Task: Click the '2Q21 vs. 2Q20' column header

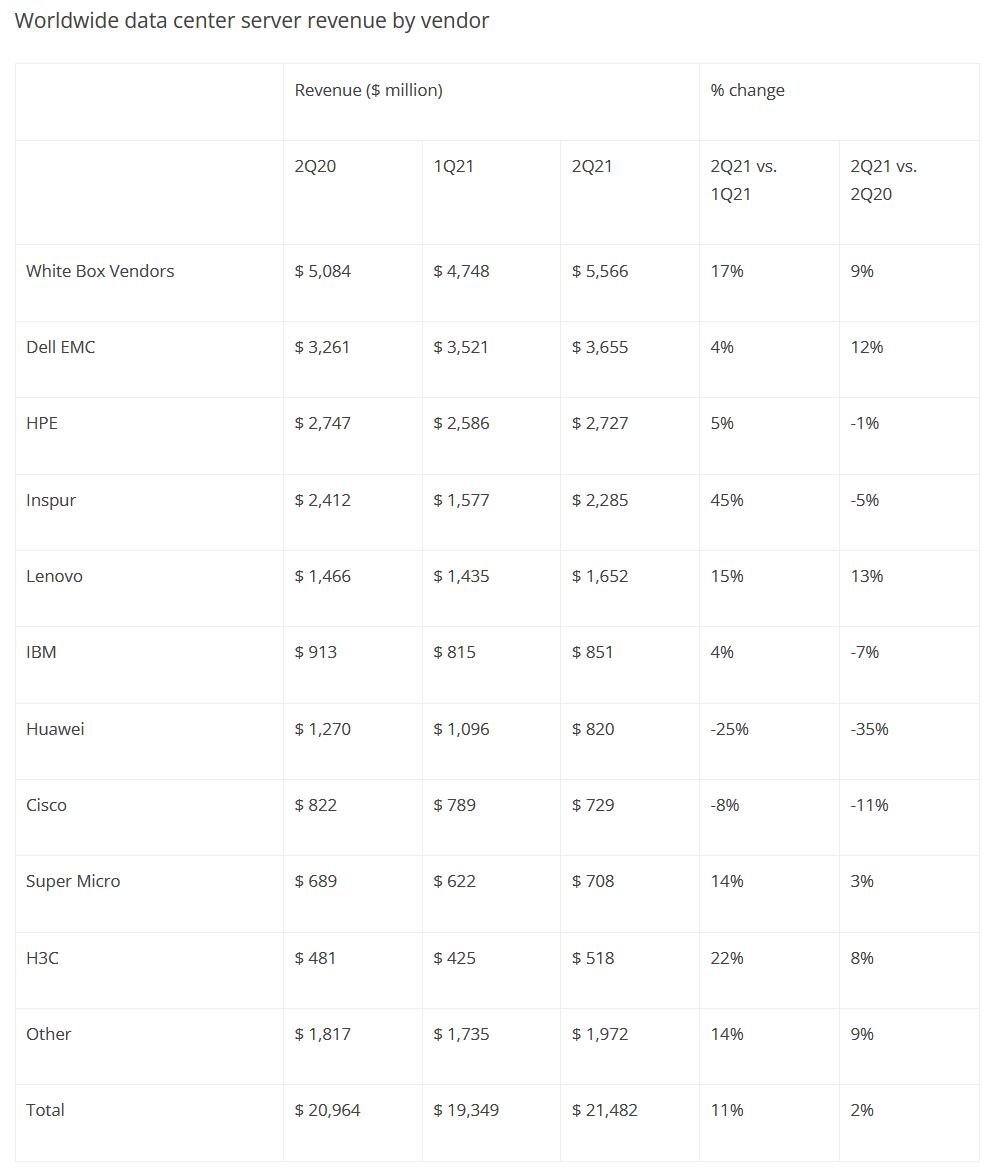Action: [x=883, y=180]
